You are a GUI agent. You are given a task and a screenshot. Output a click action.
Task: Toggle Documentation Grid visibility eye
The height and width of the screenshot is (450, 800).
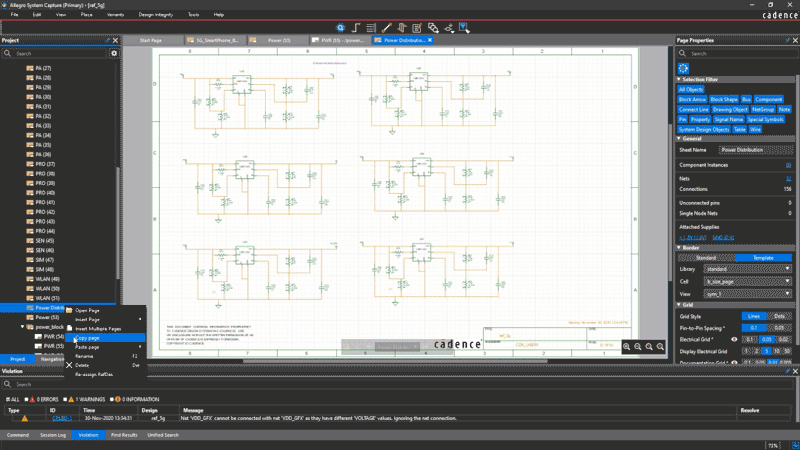pos(734,363)
